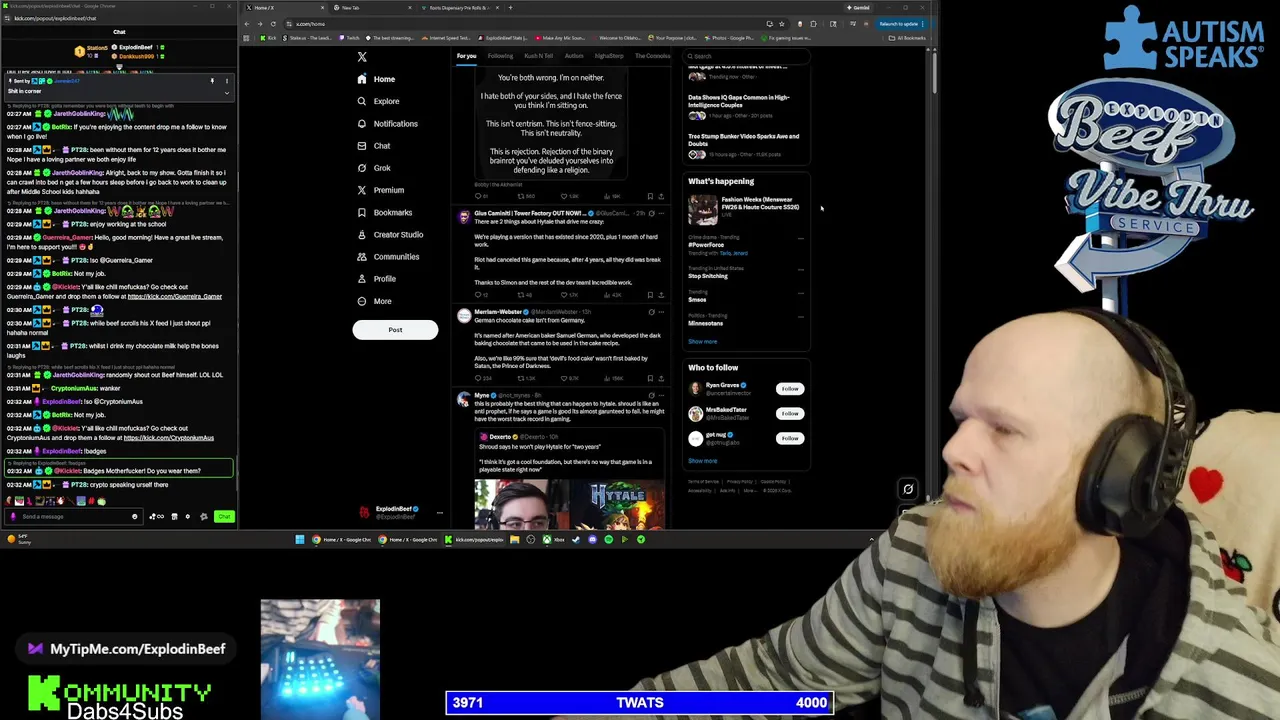
Task: Open the Kick bookmark in bookmarks bar
Action: pos(267,38)
